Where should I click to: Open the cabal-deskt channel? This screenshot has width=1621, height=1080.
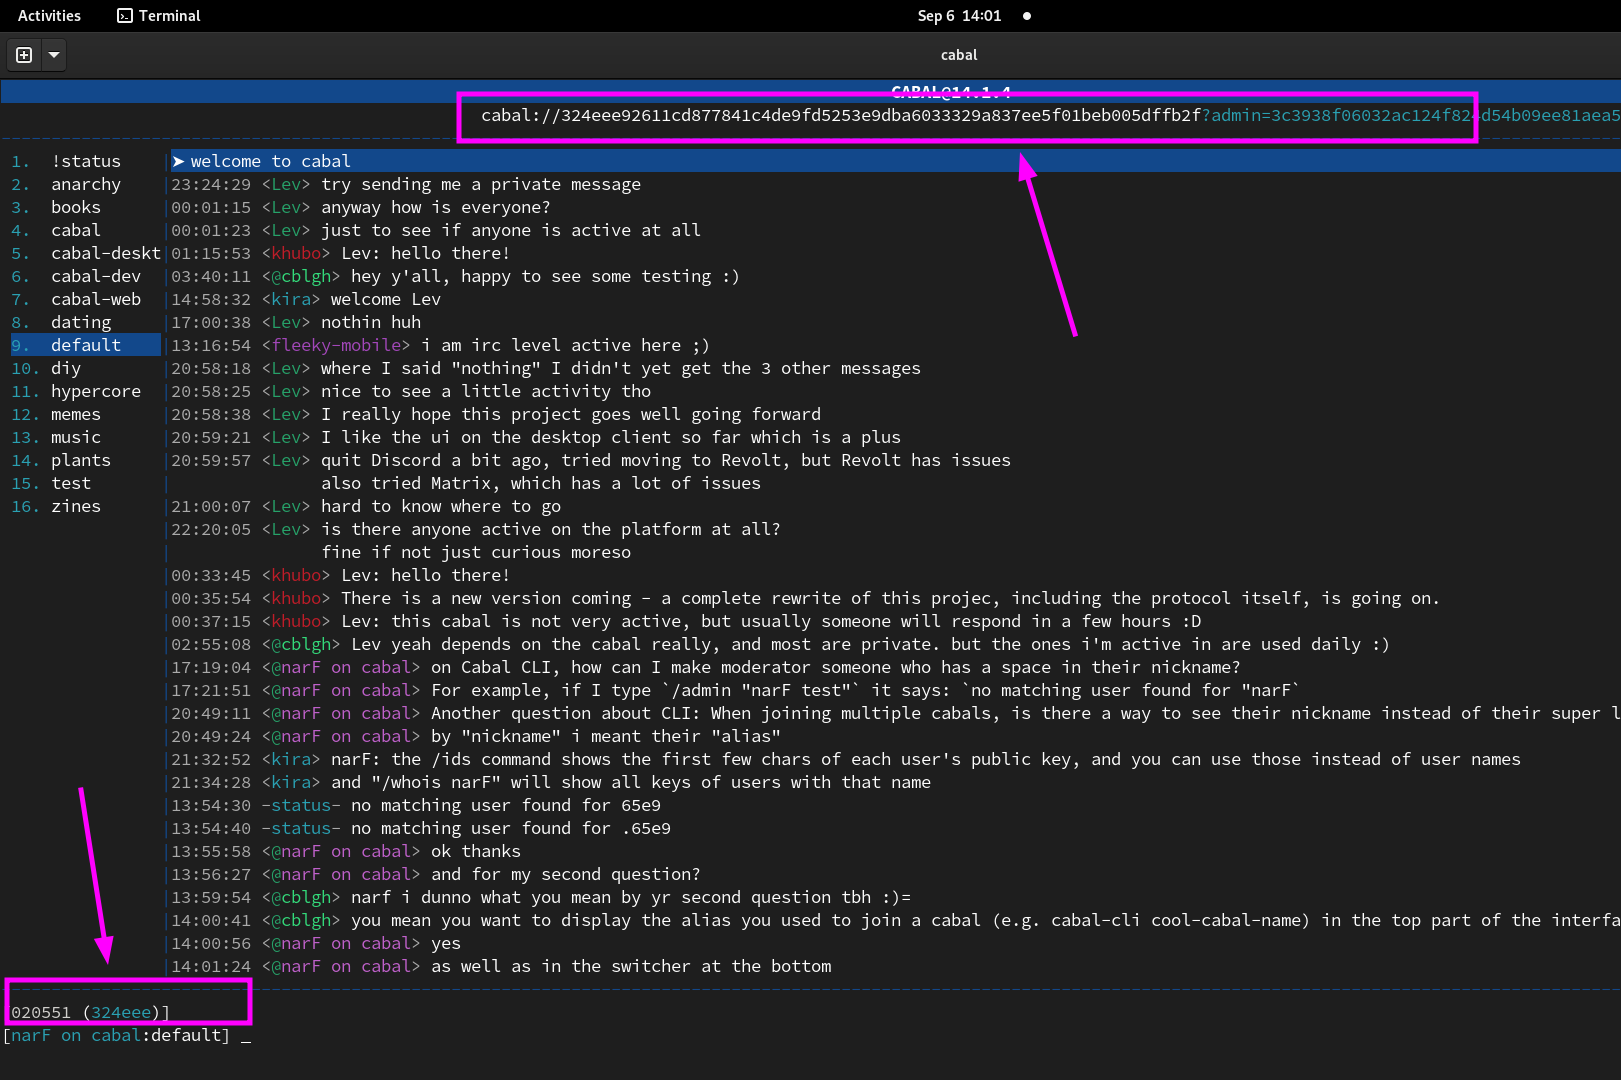[x=85, y=253]
